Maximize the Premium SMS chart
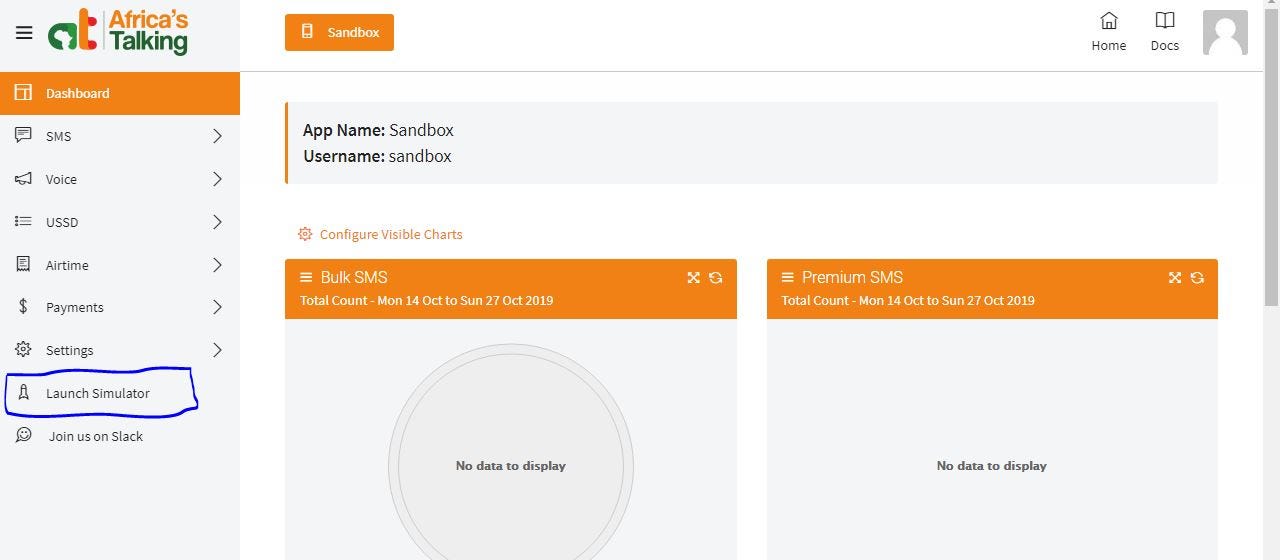Viewport: 1280px width, 560px height. click(1175, 278)
